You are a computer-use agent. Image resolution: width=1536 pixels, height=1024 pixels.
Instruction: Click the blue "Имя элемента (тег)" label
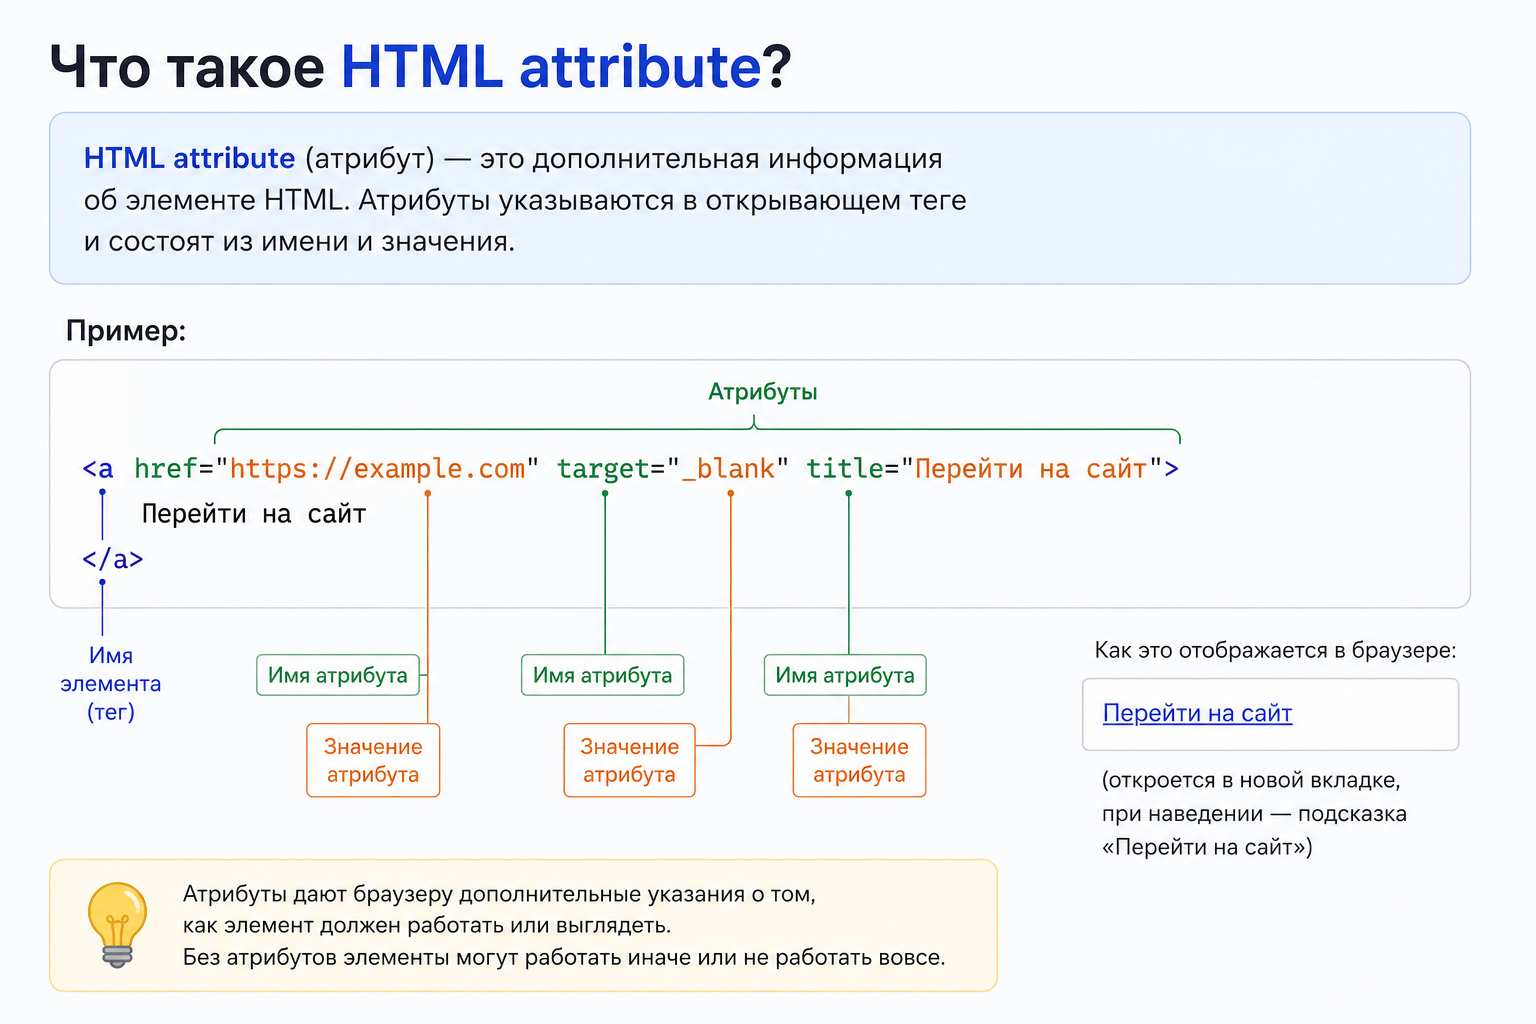(x=110, y=684)
